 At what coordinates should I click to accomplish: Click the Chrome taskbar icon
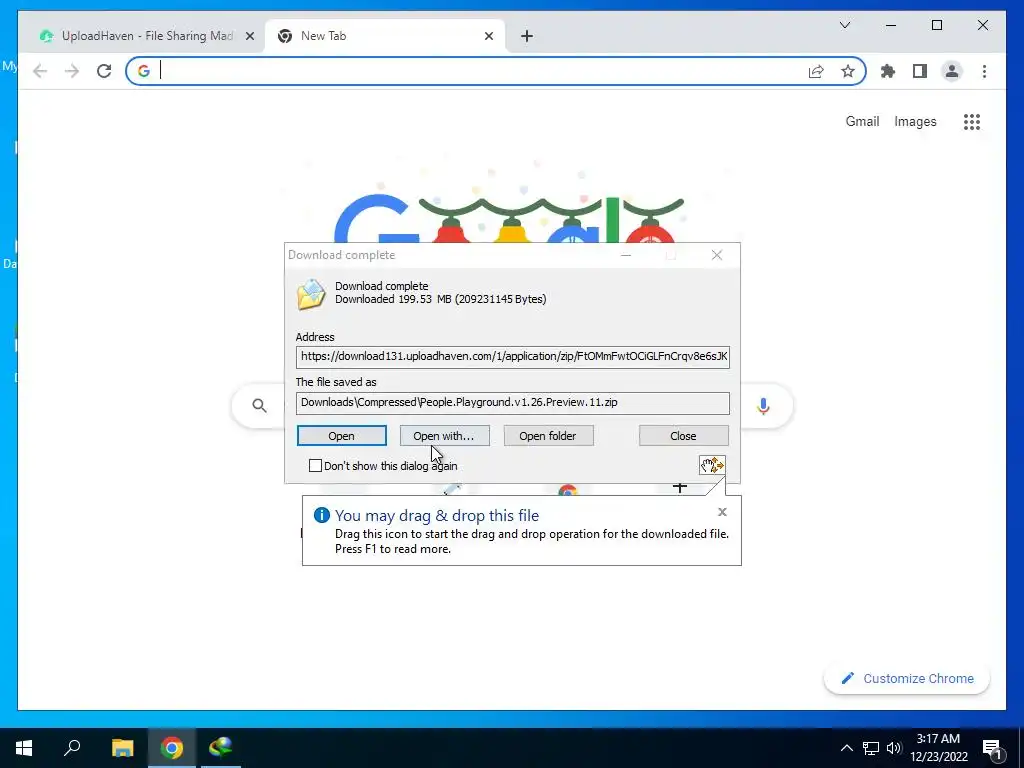point(172,748)
